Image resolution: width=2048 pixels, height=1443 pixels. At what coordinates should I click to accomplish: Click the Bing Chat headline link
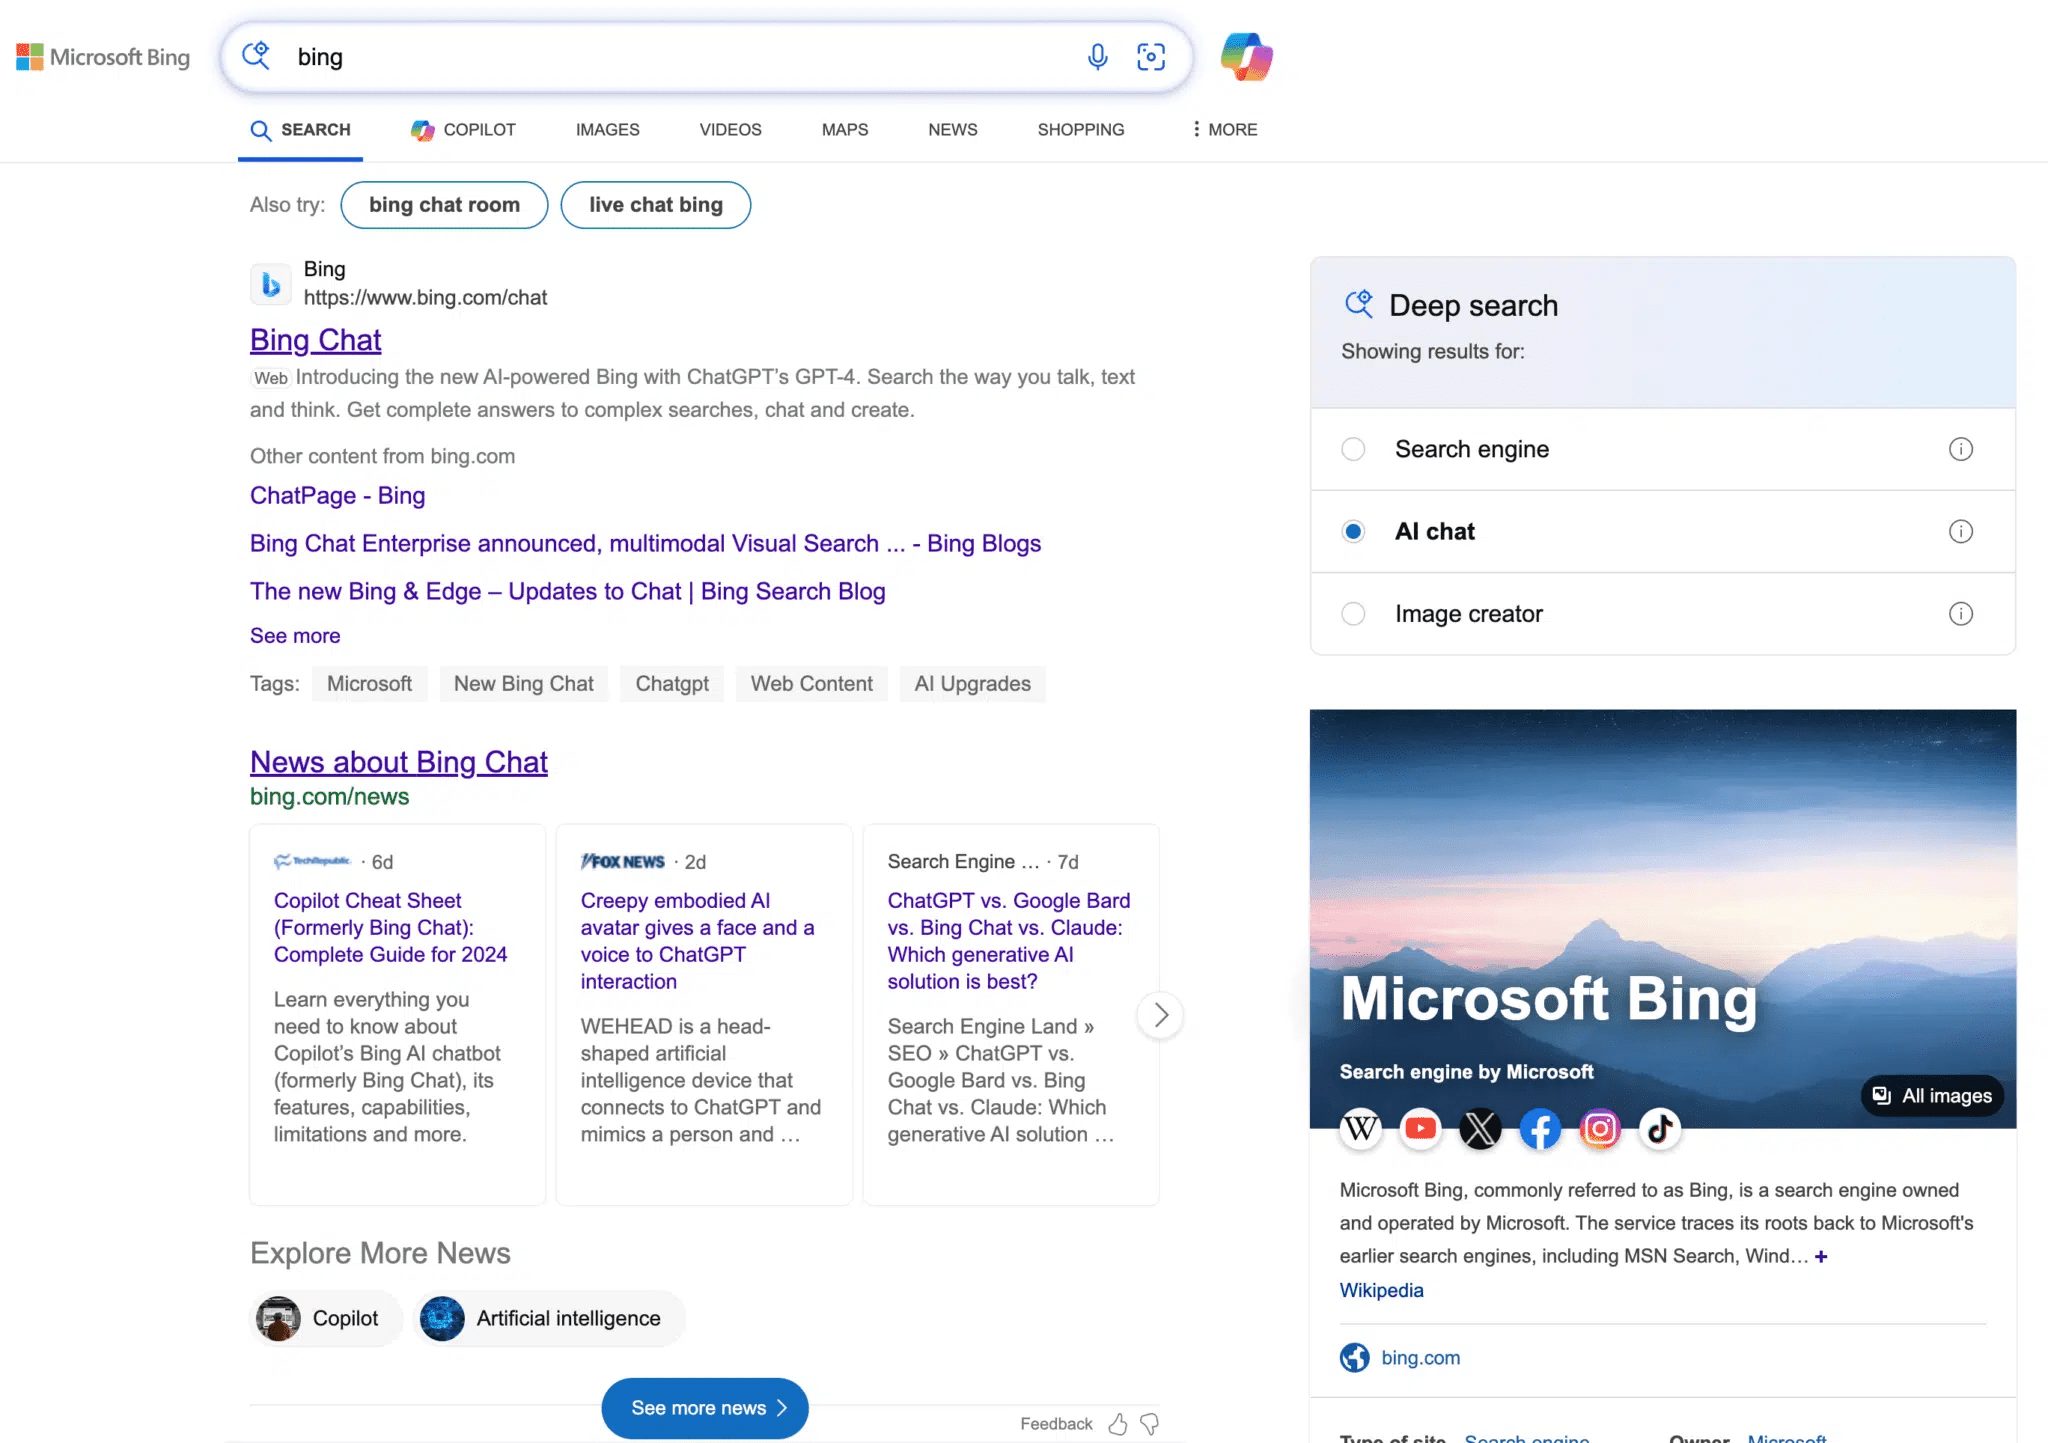coord(315,337)
